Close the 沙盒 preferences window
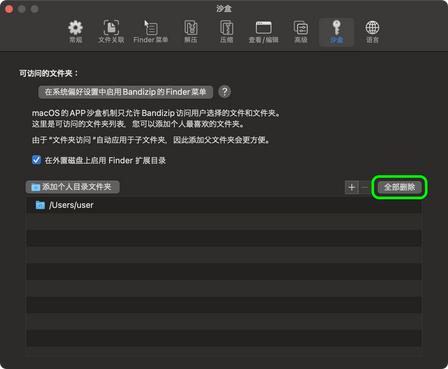 pyautogui.click(x=9, y=9)
